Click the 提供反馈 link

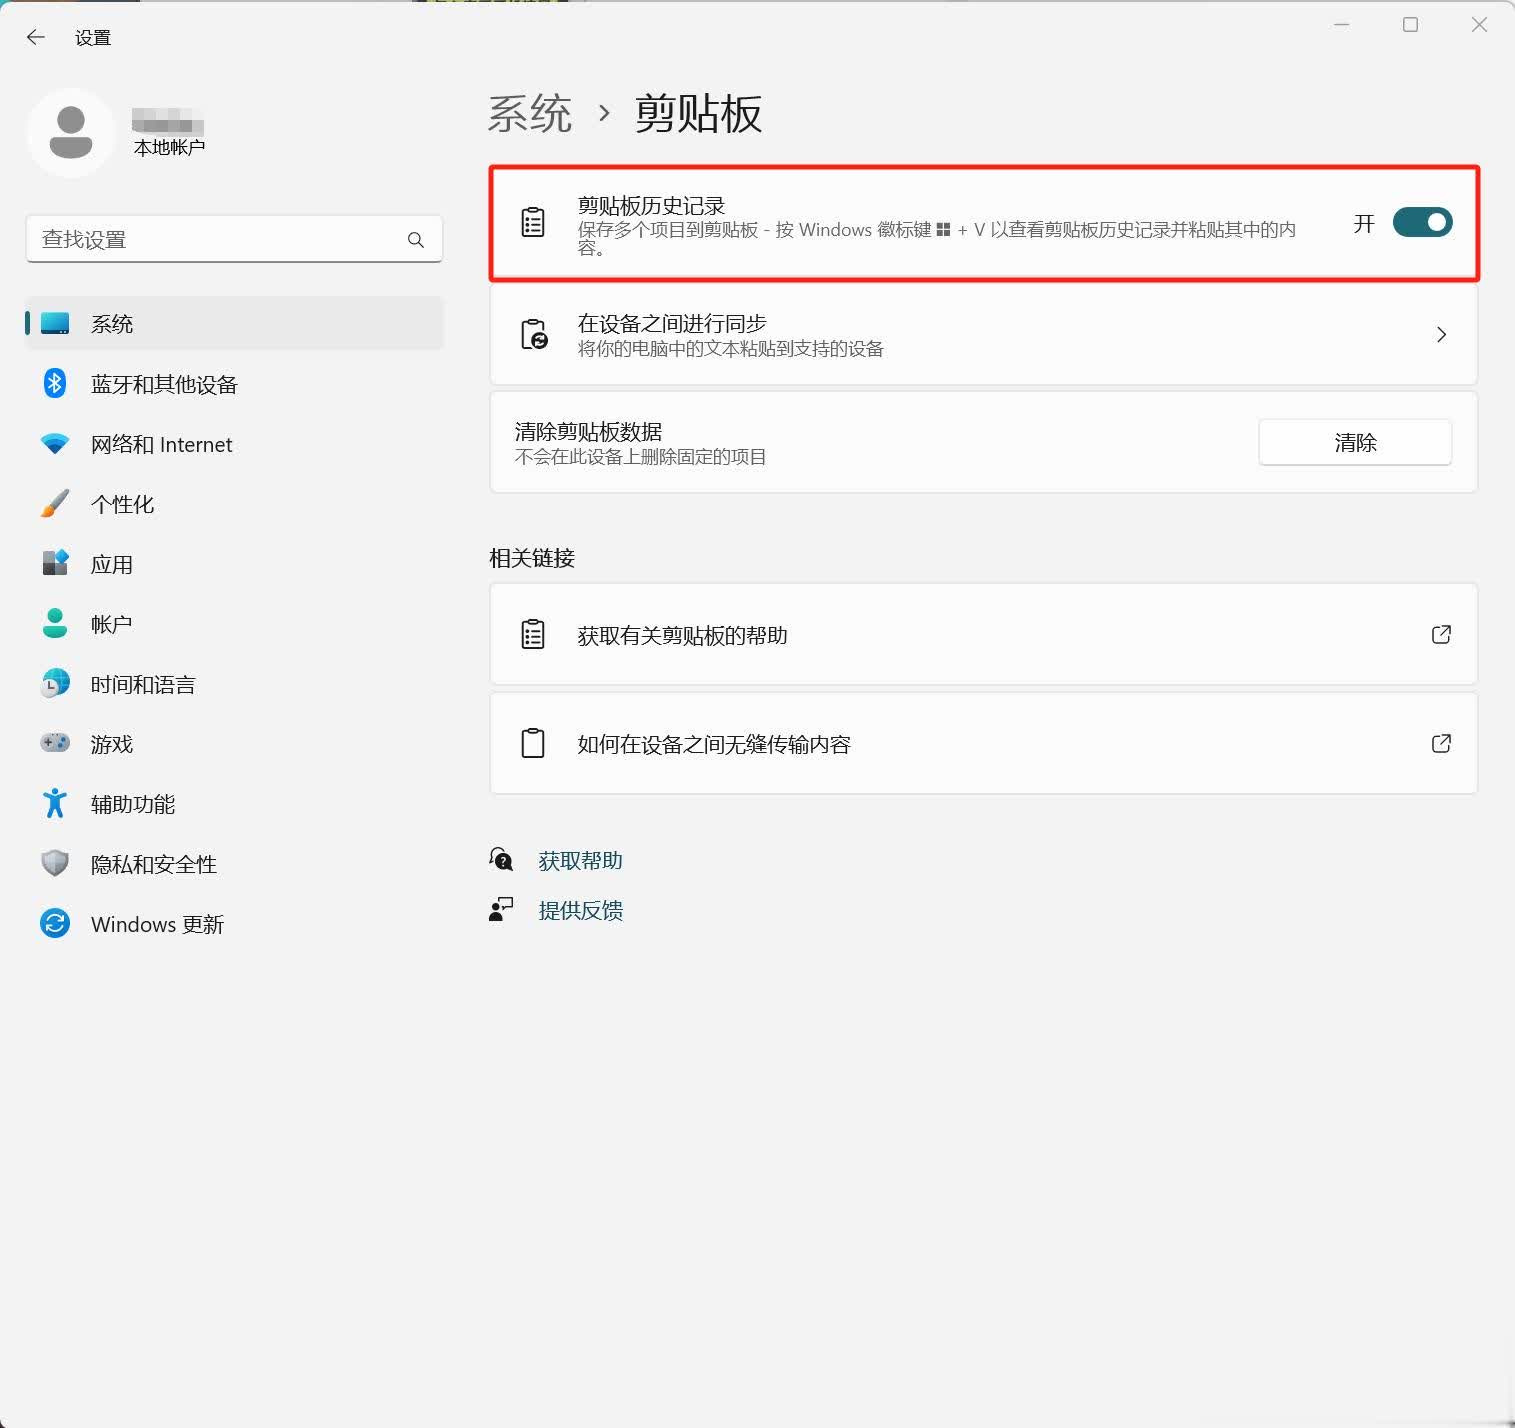coord(580,911)
